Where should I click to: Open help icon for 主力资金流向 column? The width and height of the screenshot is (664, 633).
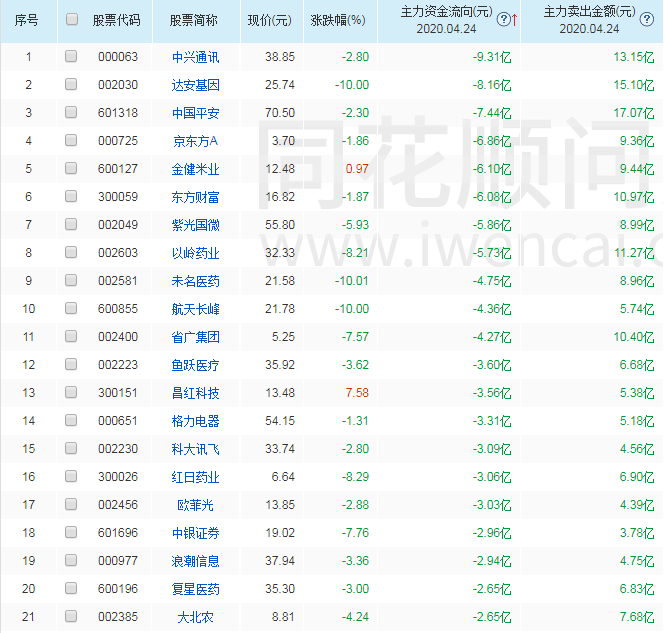503,19
